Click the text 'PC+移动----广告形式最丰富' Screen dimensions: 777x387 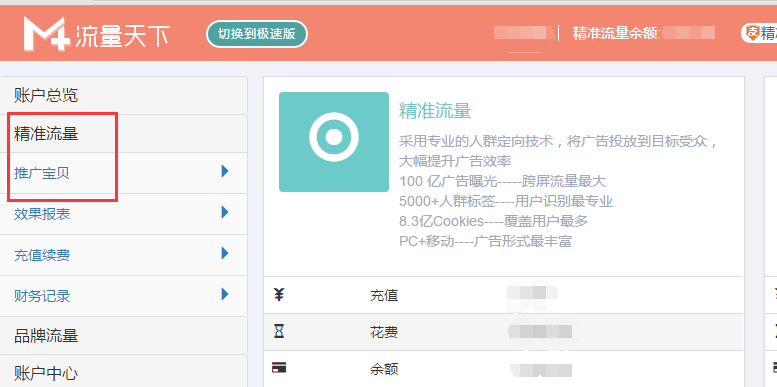click(x=486, y=241)
